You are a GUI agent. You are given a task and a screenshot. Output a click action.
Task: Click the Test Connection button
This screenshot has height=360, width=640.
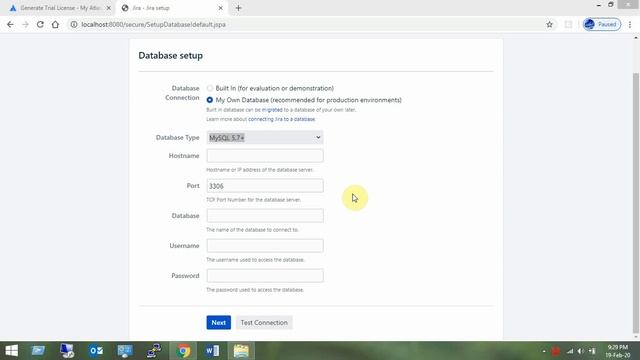(x=264, y=322)
